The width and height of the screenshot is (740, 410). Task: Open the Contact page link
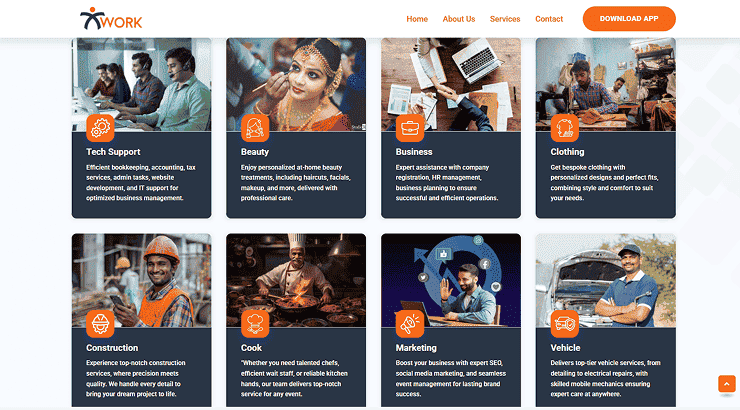tap(549, 19)
